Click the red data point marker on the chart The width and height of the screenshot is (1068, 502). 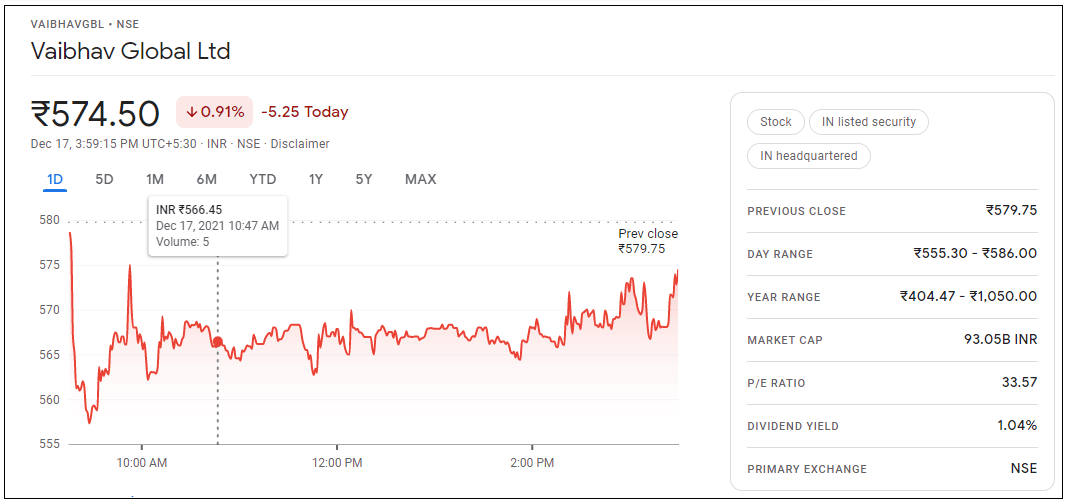[217, 342]
